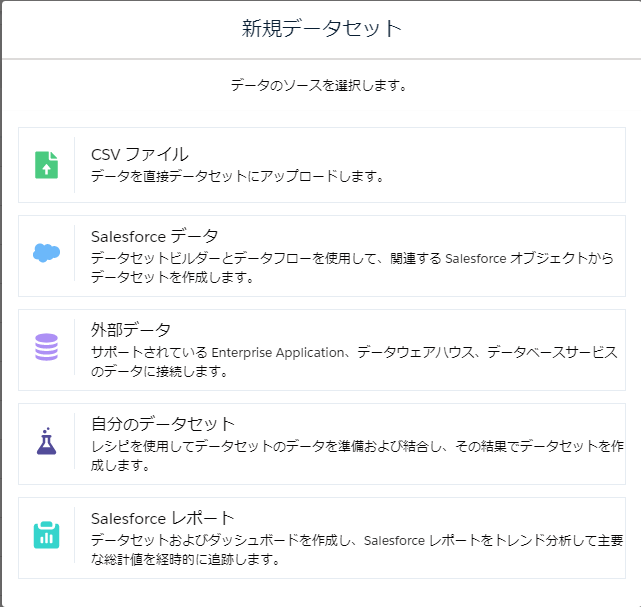This screenshot has height=607, width=641.
Task: Choose the Salesforce データ heading
Action: 154,237
